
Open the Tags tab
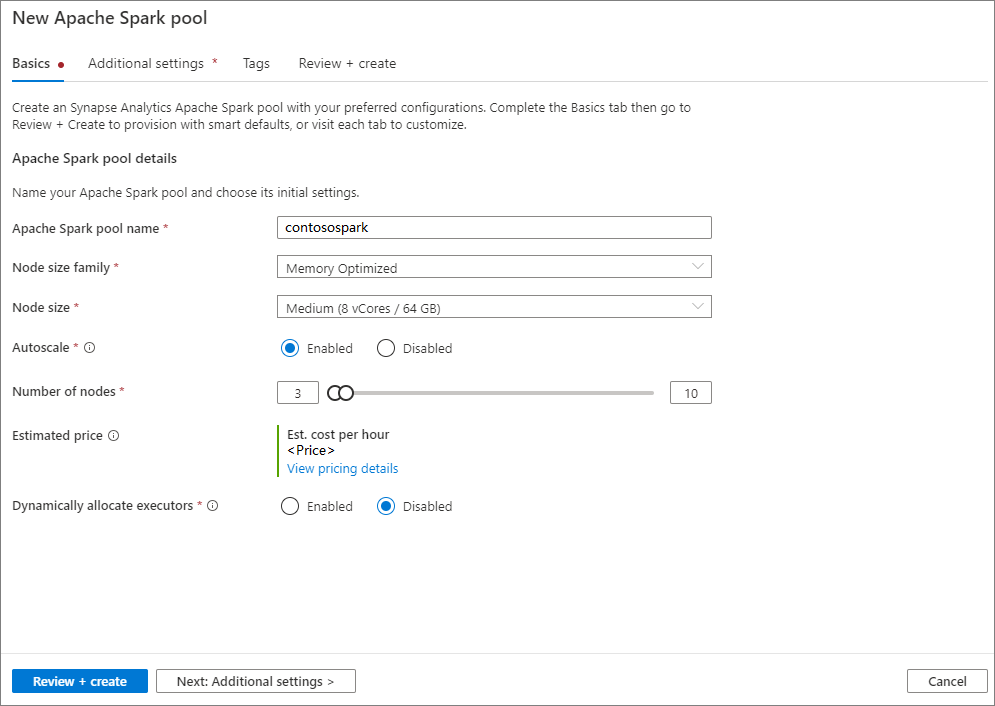click(x=256, y=63)
